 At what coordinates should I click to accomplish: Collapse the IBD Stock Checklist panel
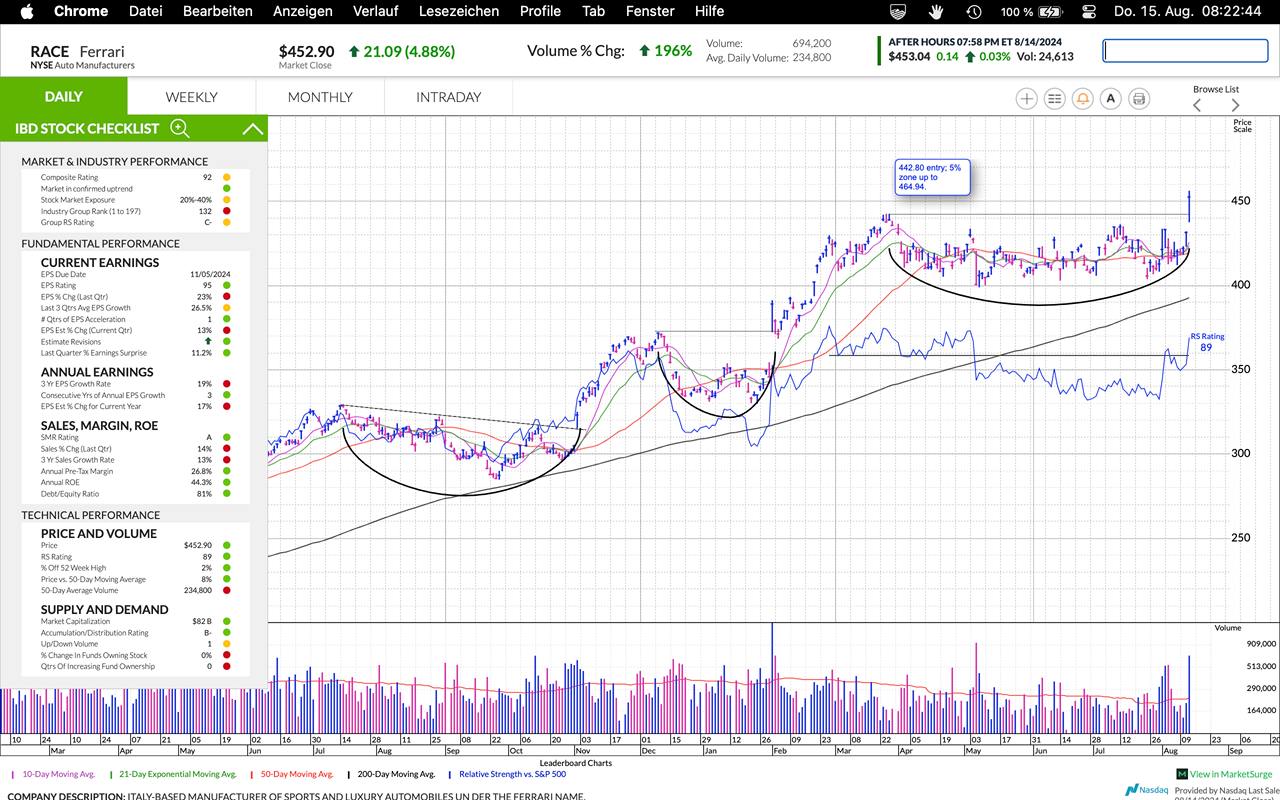[253, 128]
